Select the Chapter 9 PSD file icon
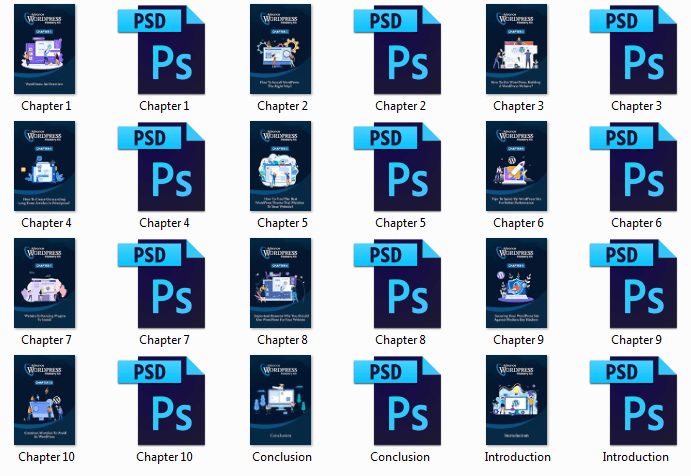The height and width of the screenshot is (476, 691). click(x=633, y=283)
